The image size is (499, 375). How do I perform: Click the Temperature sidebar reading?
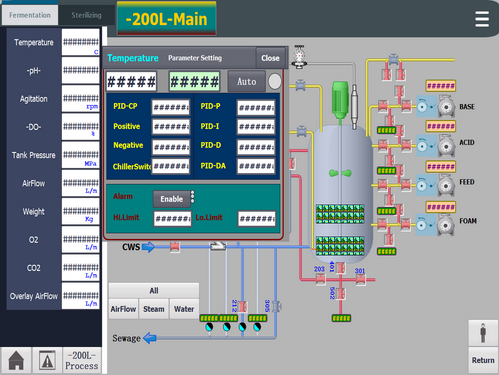click(81, 42)
